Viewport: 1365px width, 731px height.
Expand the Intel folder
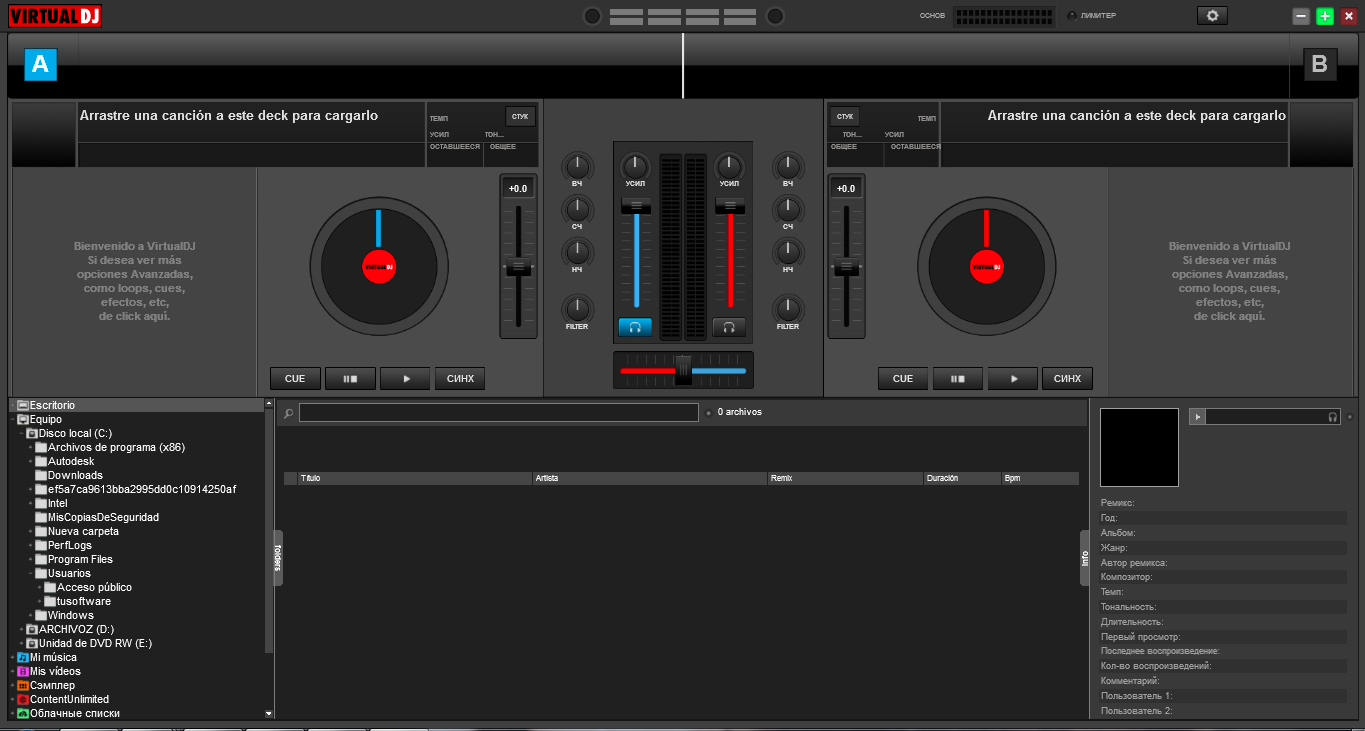[30, 503]
